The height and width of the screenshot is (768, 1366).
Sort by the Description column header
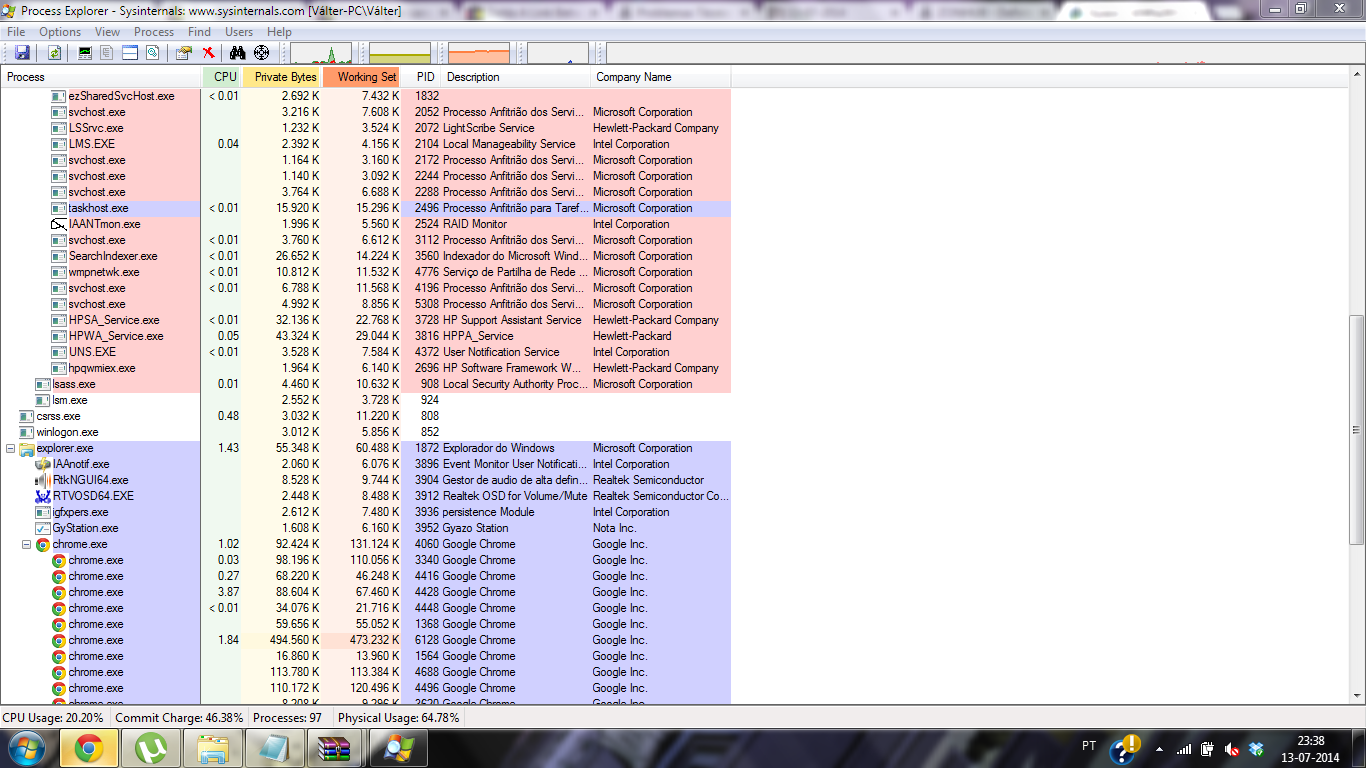(516, 77)
